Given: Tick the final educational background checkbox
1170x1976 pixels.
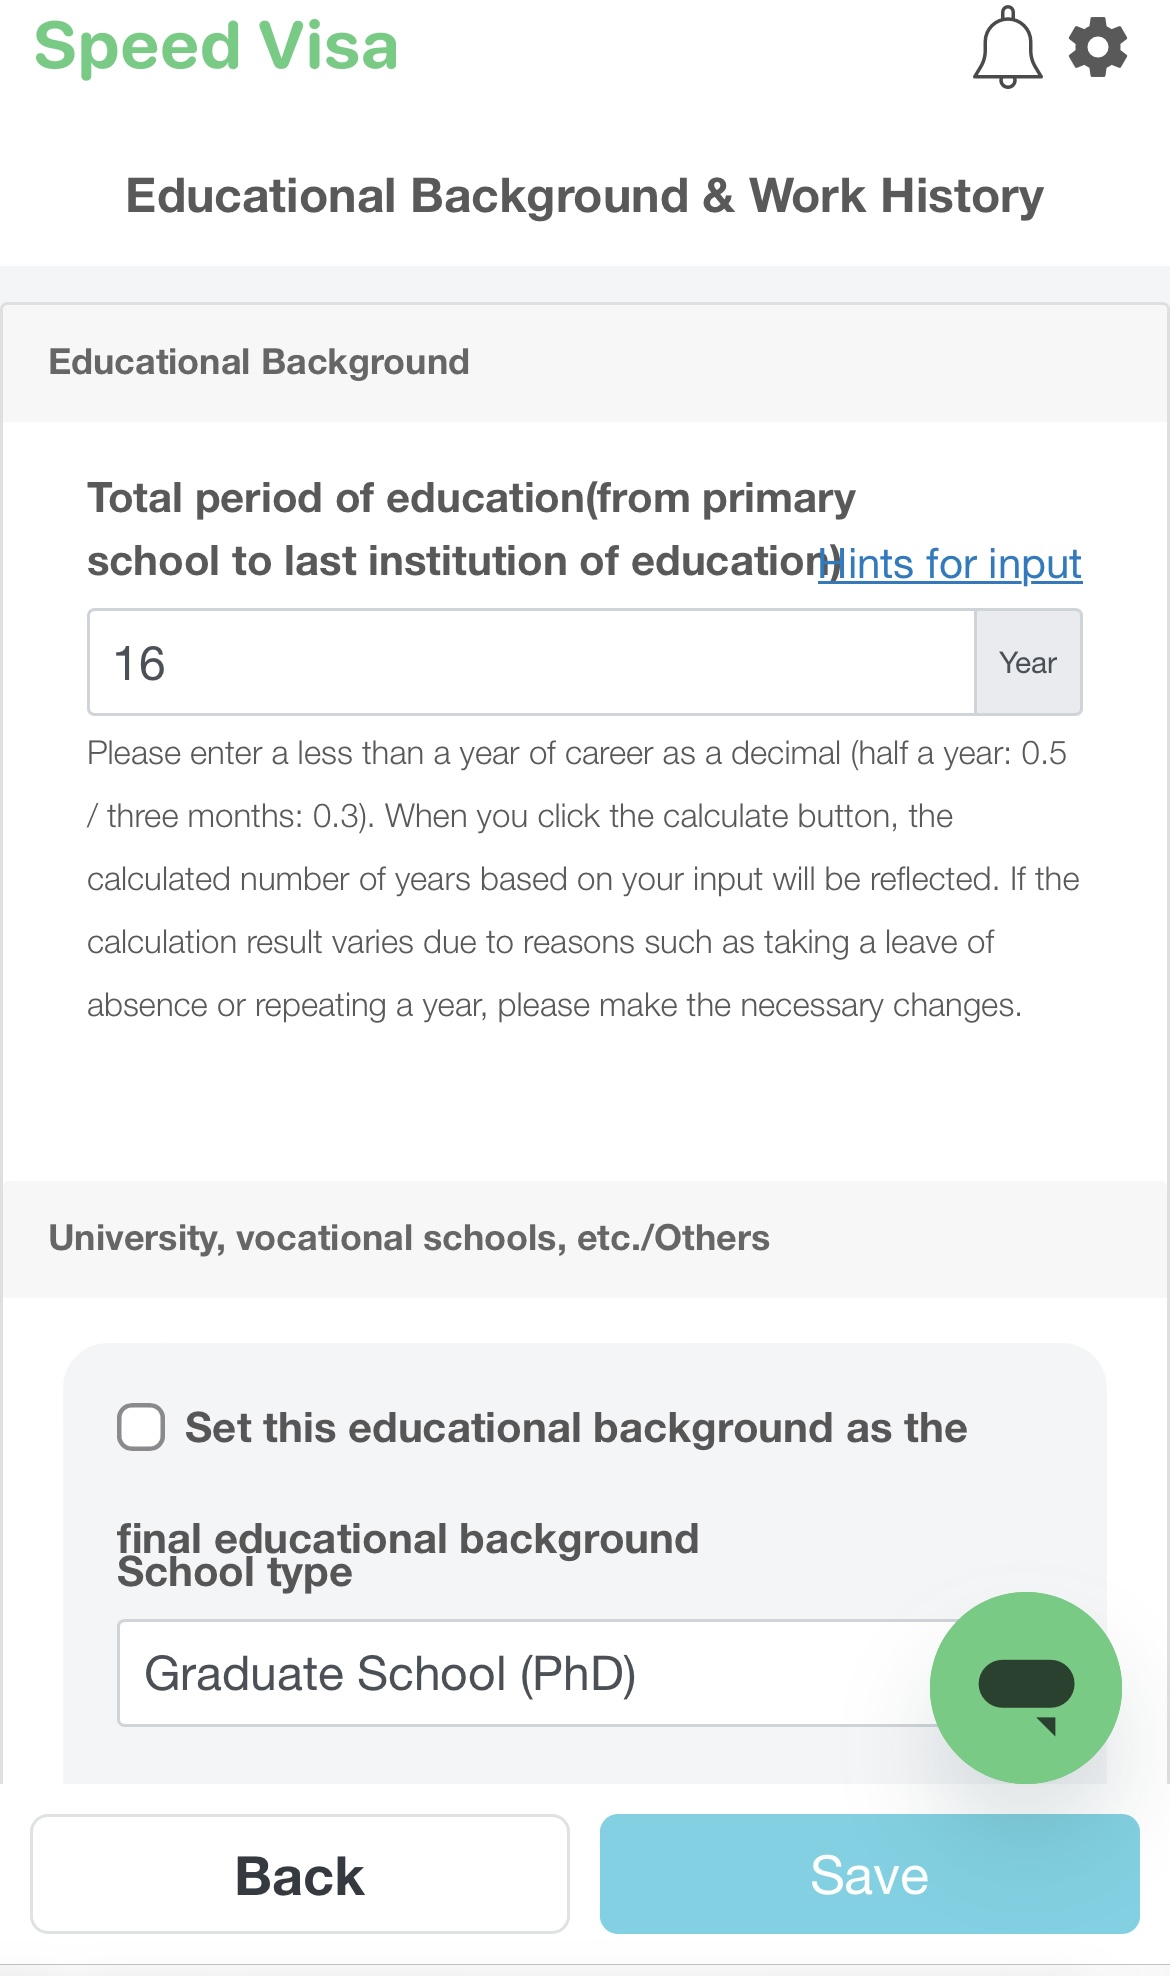Looking at the screenshot, I should coord(141,1427).
